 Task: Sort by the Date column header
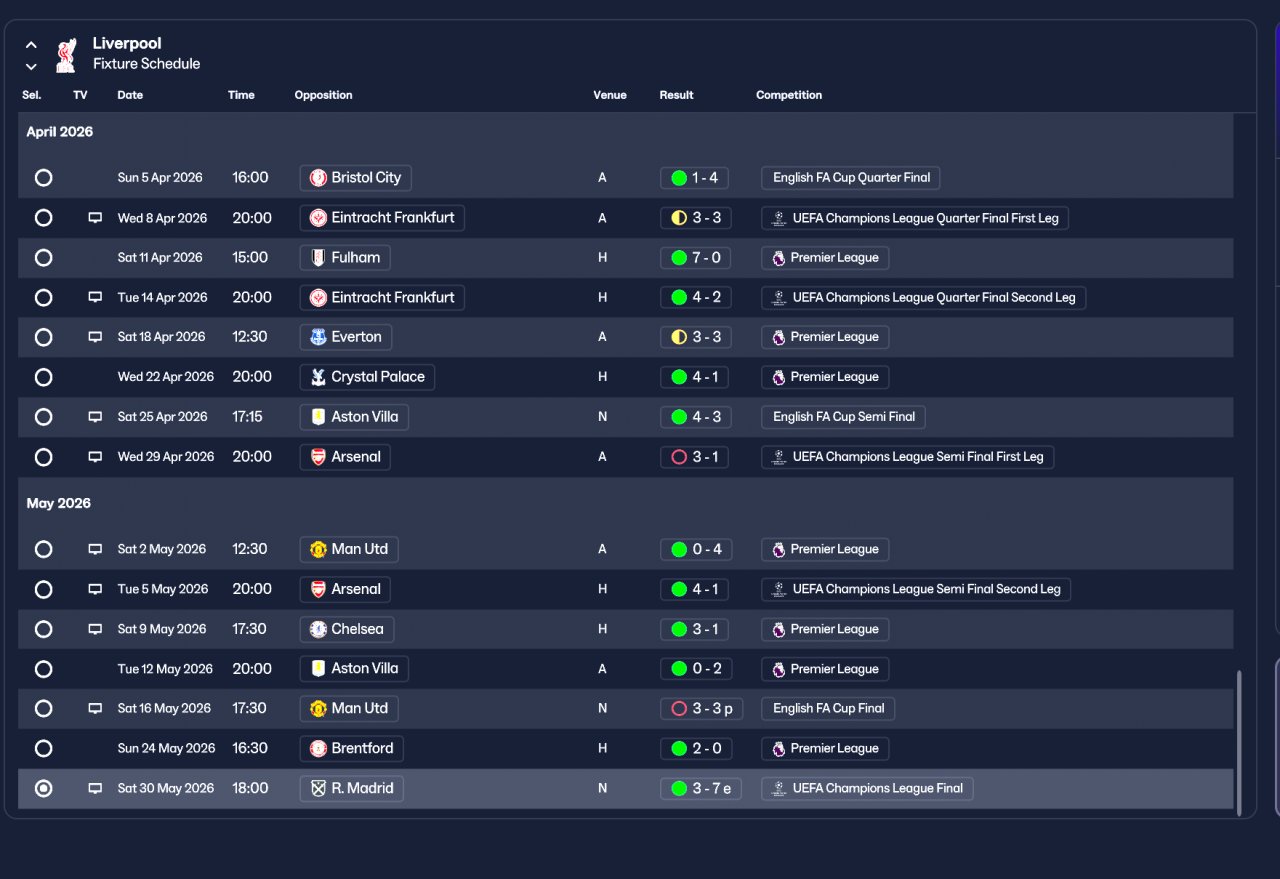click(x=130, y=95)
